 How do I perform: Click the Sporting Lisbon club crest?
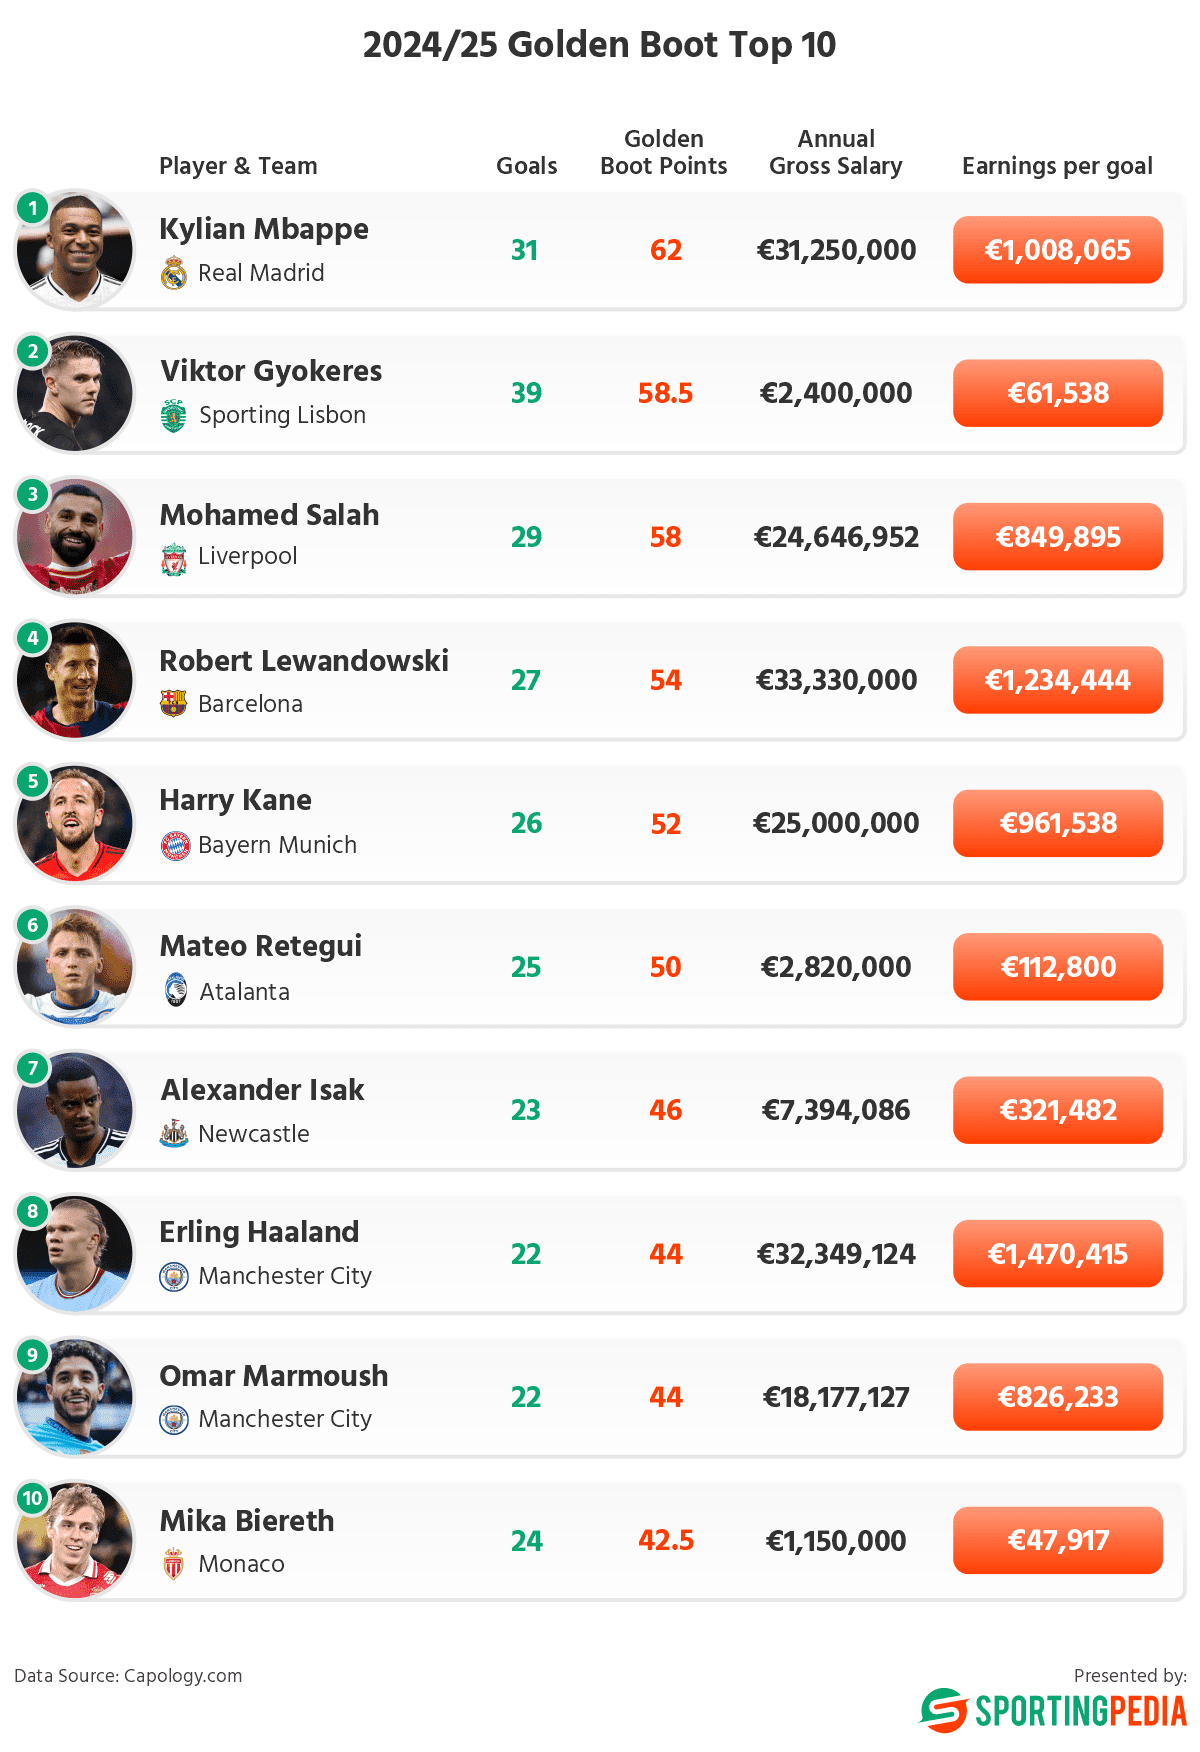pyautogui.click(x=174, y=415)
